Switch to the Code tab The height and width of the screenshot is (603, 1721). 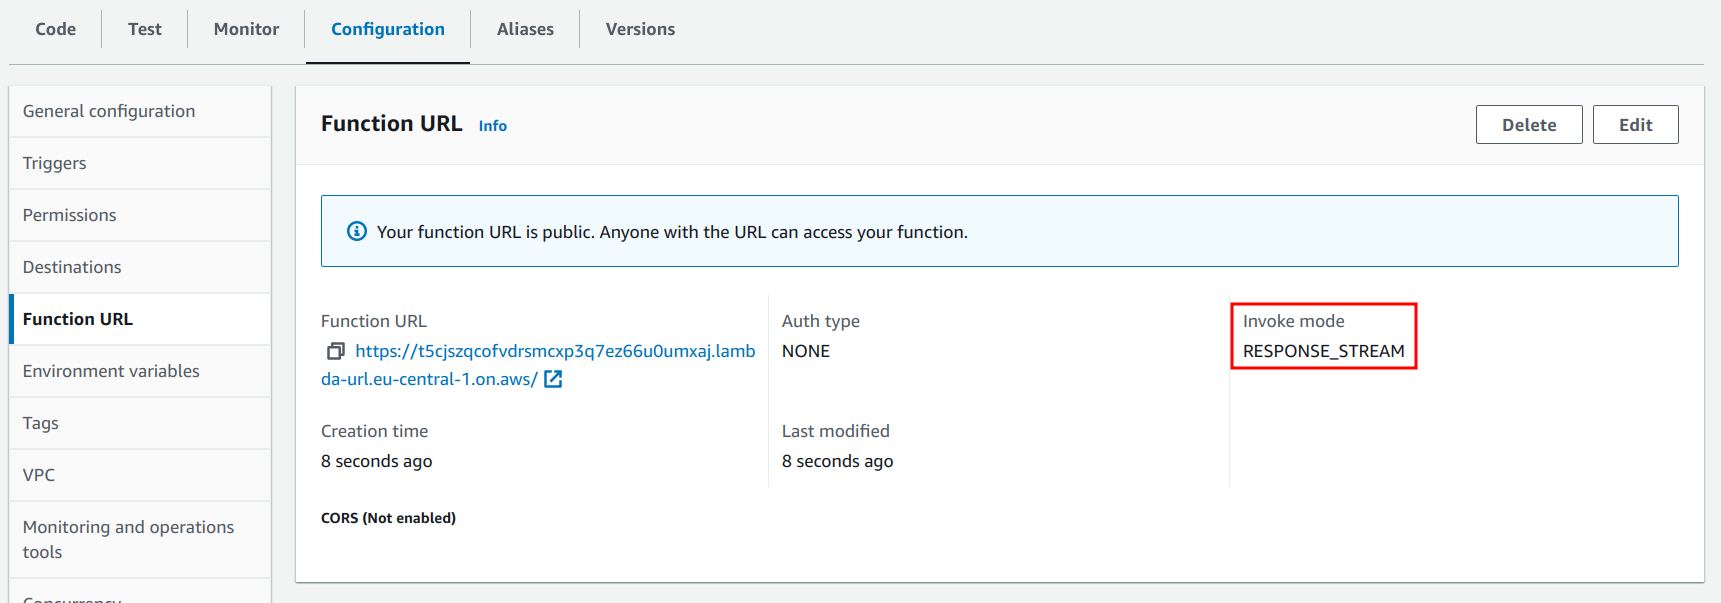56,29
